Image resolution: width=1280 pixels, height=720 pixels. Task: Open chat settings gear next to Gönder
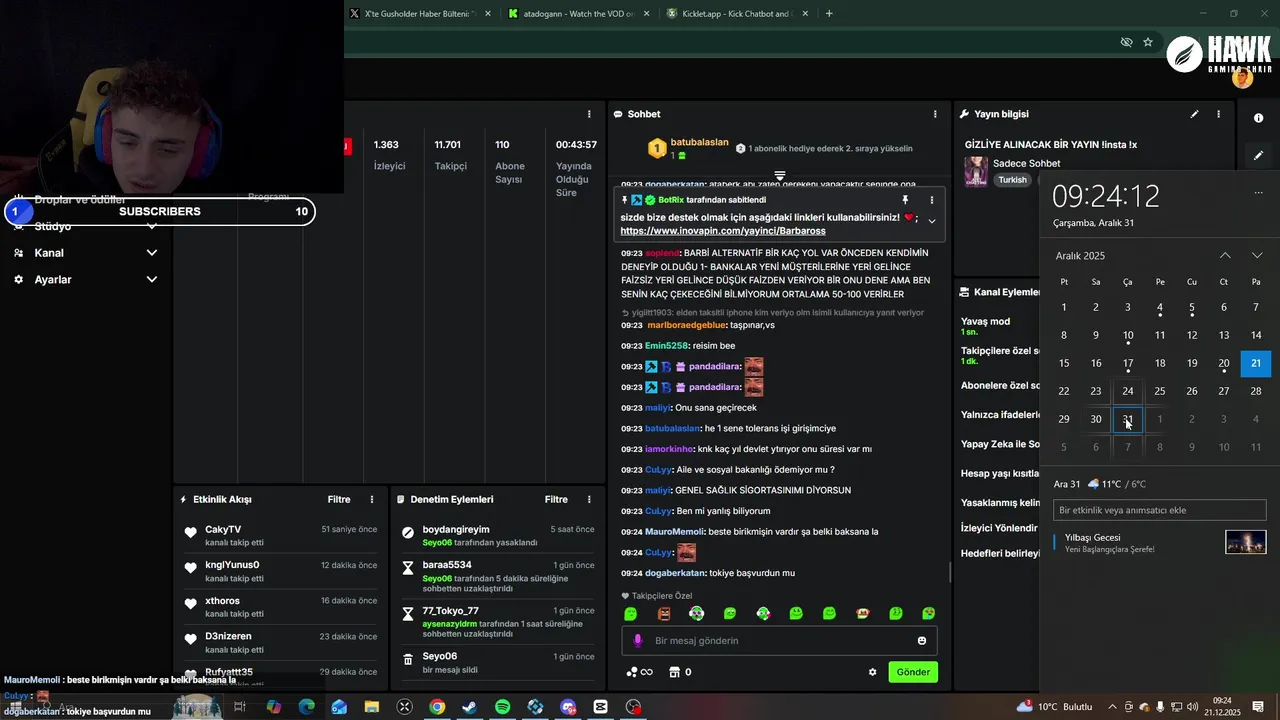pos(872,672)
